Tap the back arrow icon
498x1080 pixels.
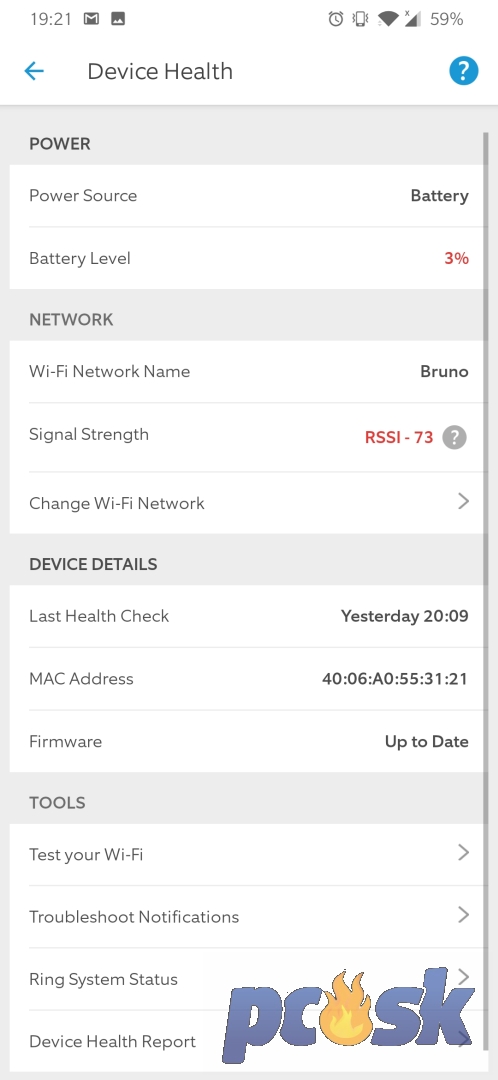tap(34, 71)
